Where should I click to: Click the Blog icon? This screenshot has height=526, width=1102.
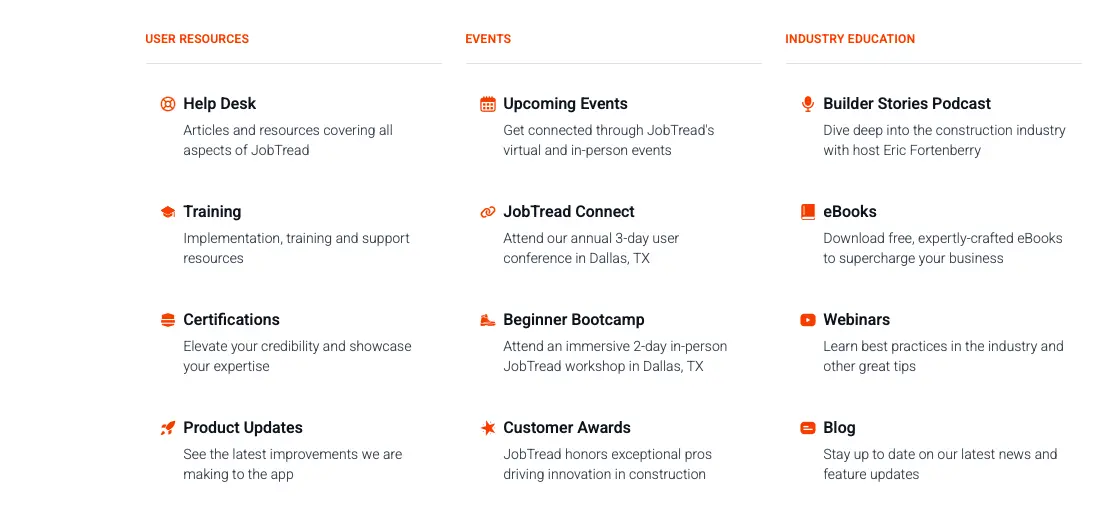coord(808,428)
